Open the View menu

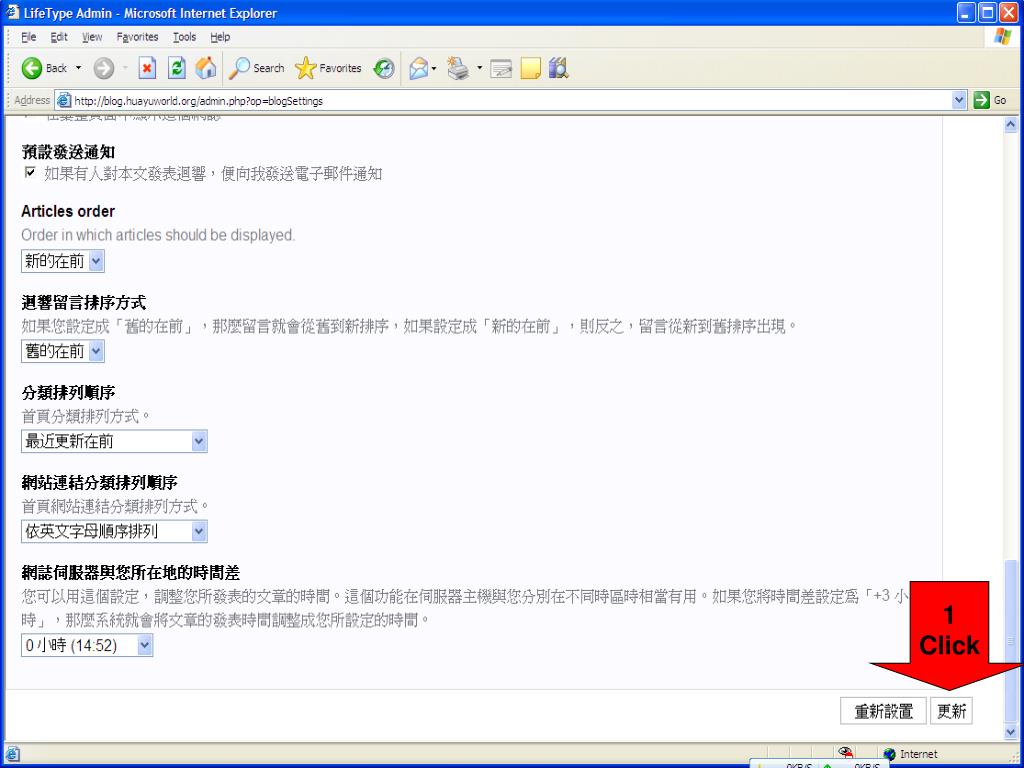coord(92,37)
